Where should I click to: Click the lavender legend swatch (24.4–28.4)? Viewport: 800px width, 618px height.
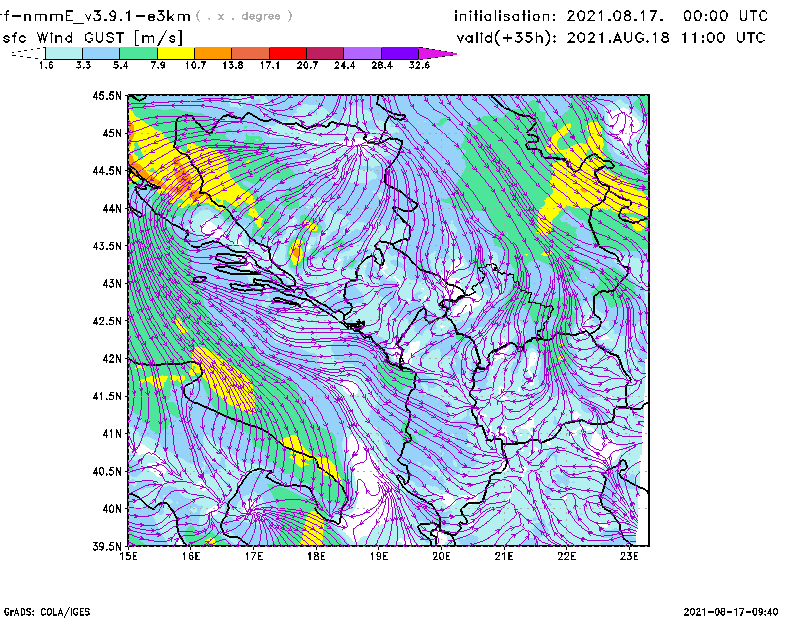363,53
